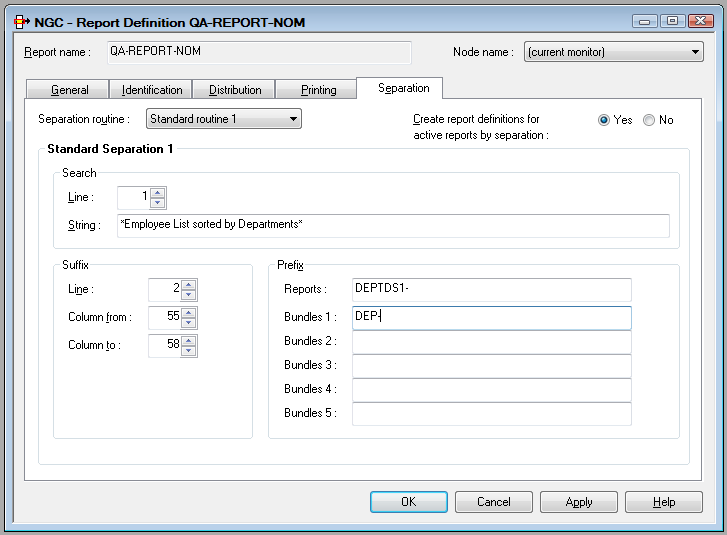Increase the Search Line spinner value

coord(158,193)
